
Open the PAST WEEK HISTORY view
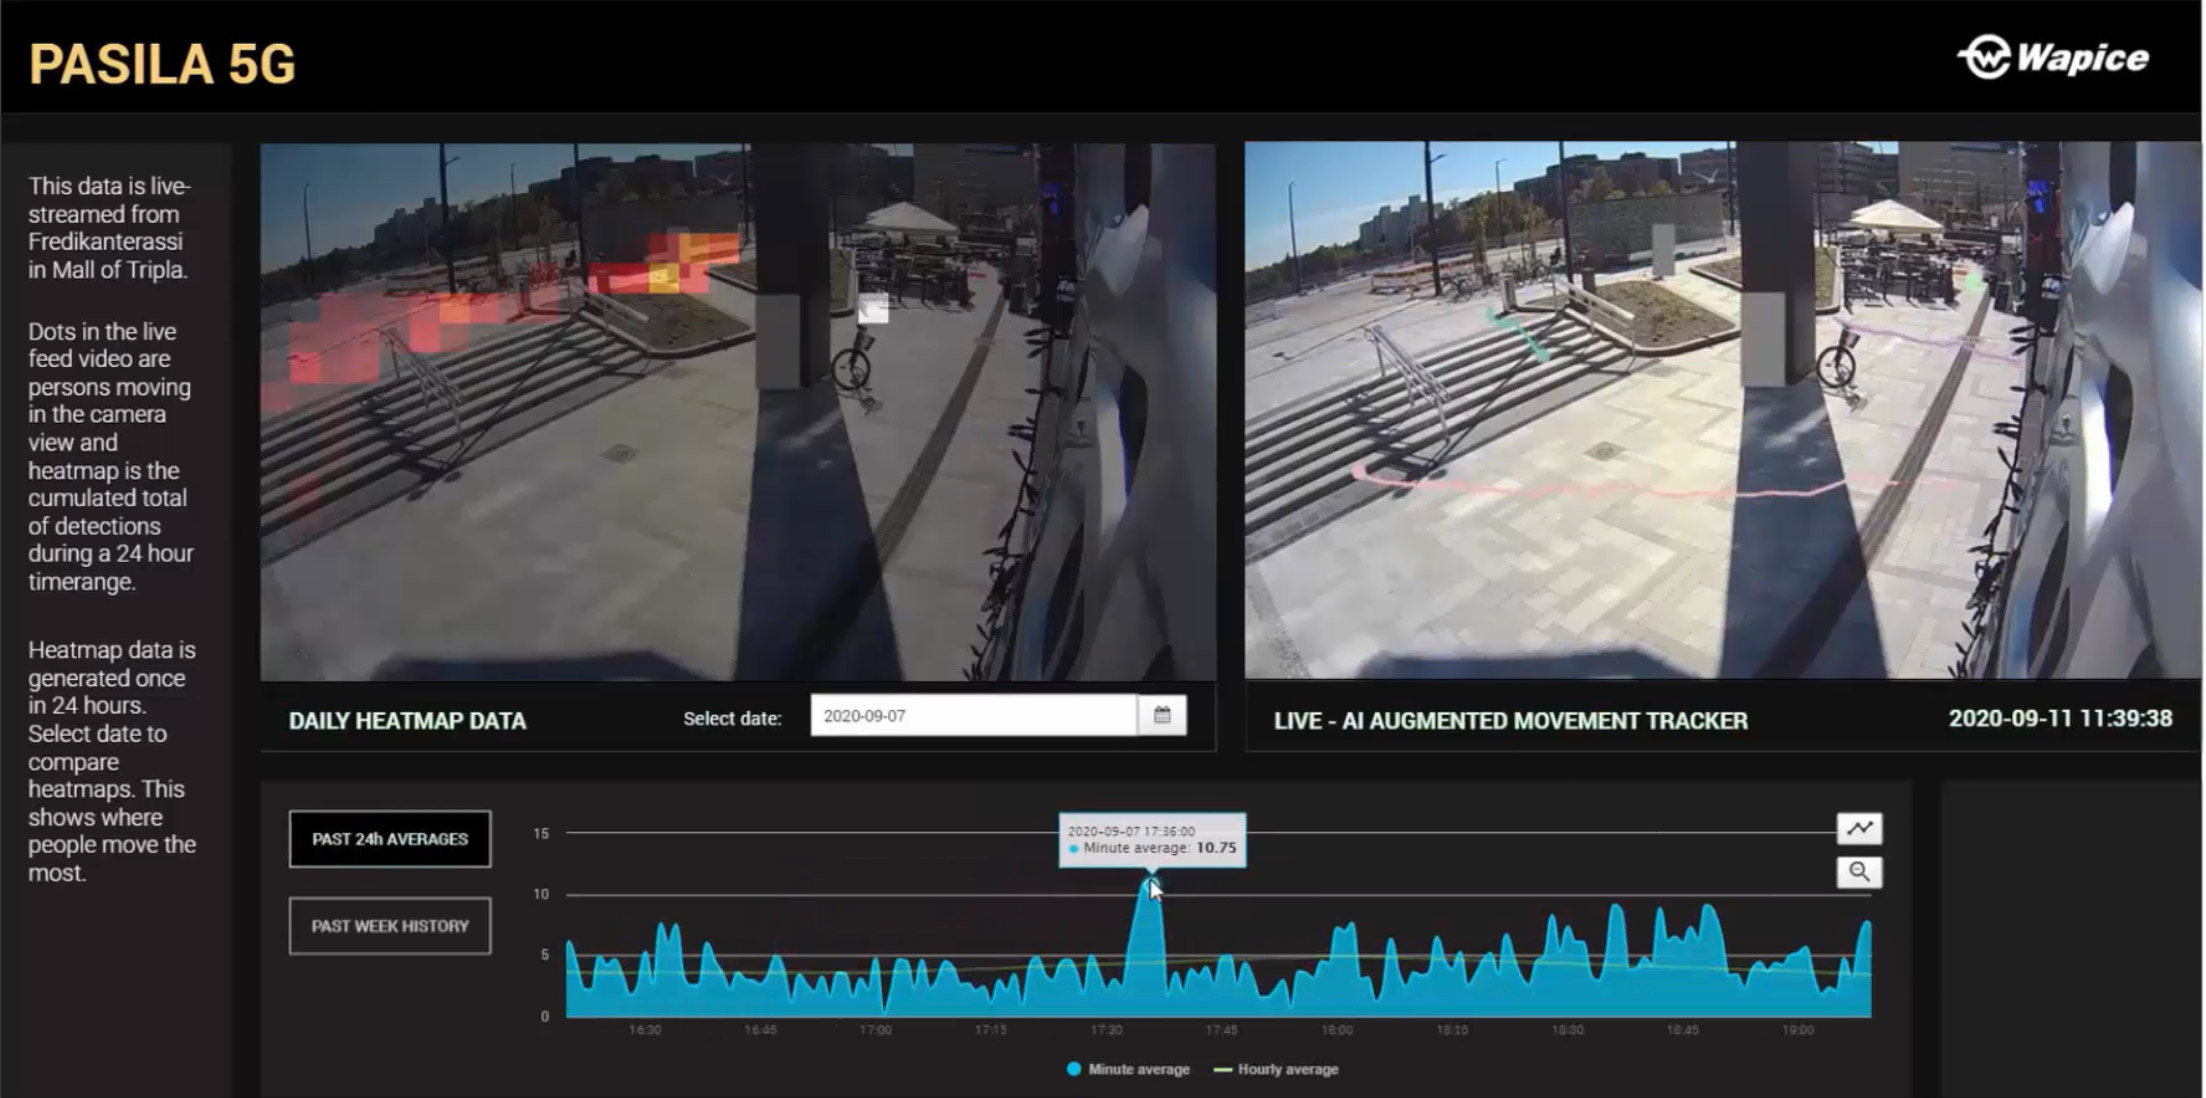[x=390, y=926]
